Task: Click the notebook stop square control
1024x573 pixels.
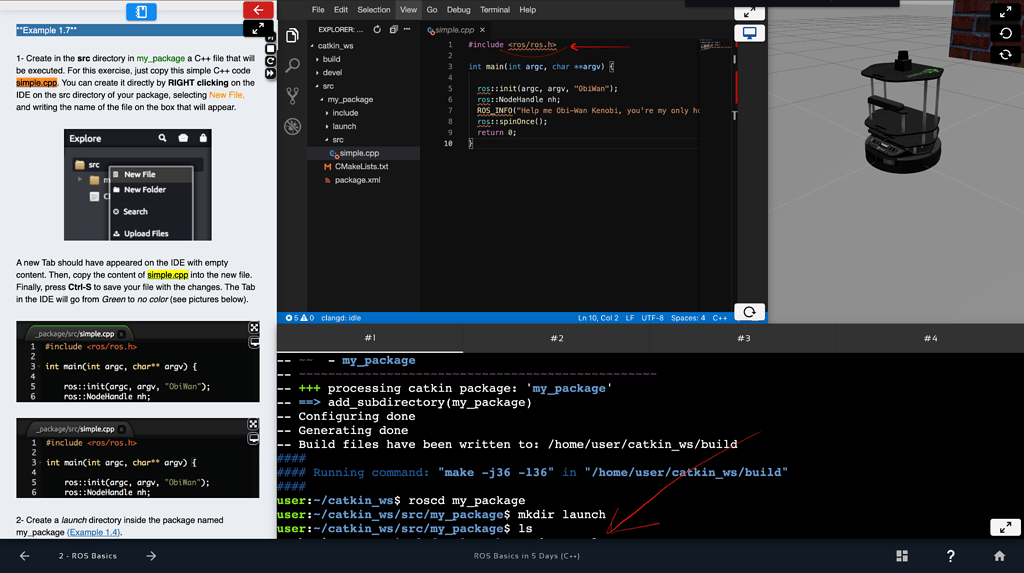Action: pos(270,48)
